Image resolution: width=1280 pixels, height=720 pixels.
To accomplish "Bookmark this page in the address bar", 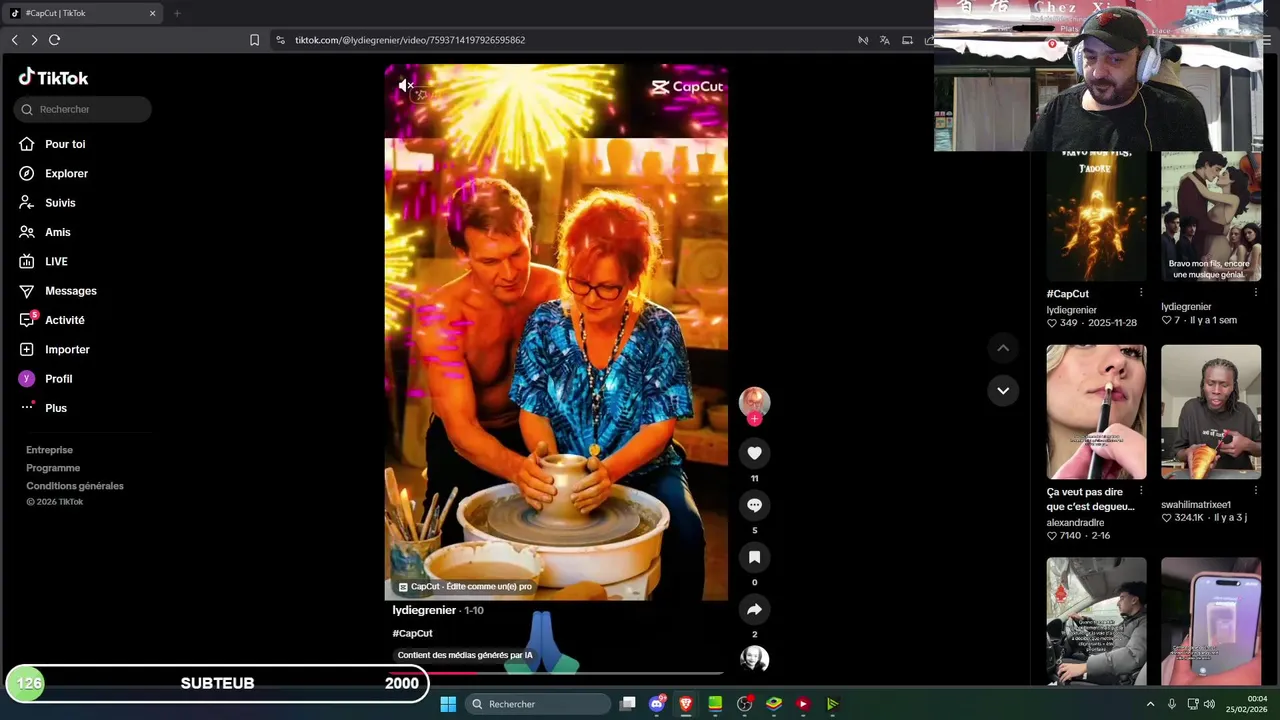I will point(254,40).
